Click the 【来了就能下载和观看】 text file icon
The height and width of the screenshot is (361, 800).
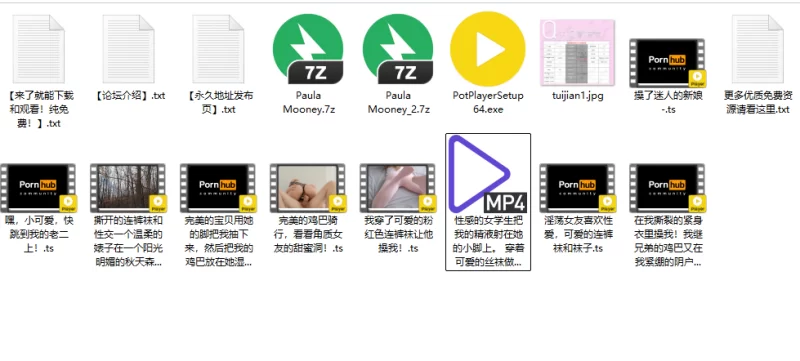pyautogui.click(x=39, y=49)
